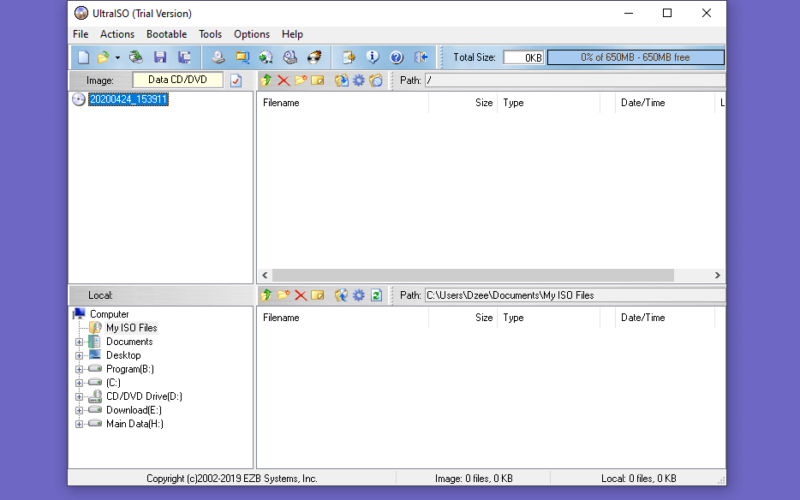The height and width of the screenshot is (500, 800).
Task: Select the Computer root tree item
Action: tap(109, 314)
